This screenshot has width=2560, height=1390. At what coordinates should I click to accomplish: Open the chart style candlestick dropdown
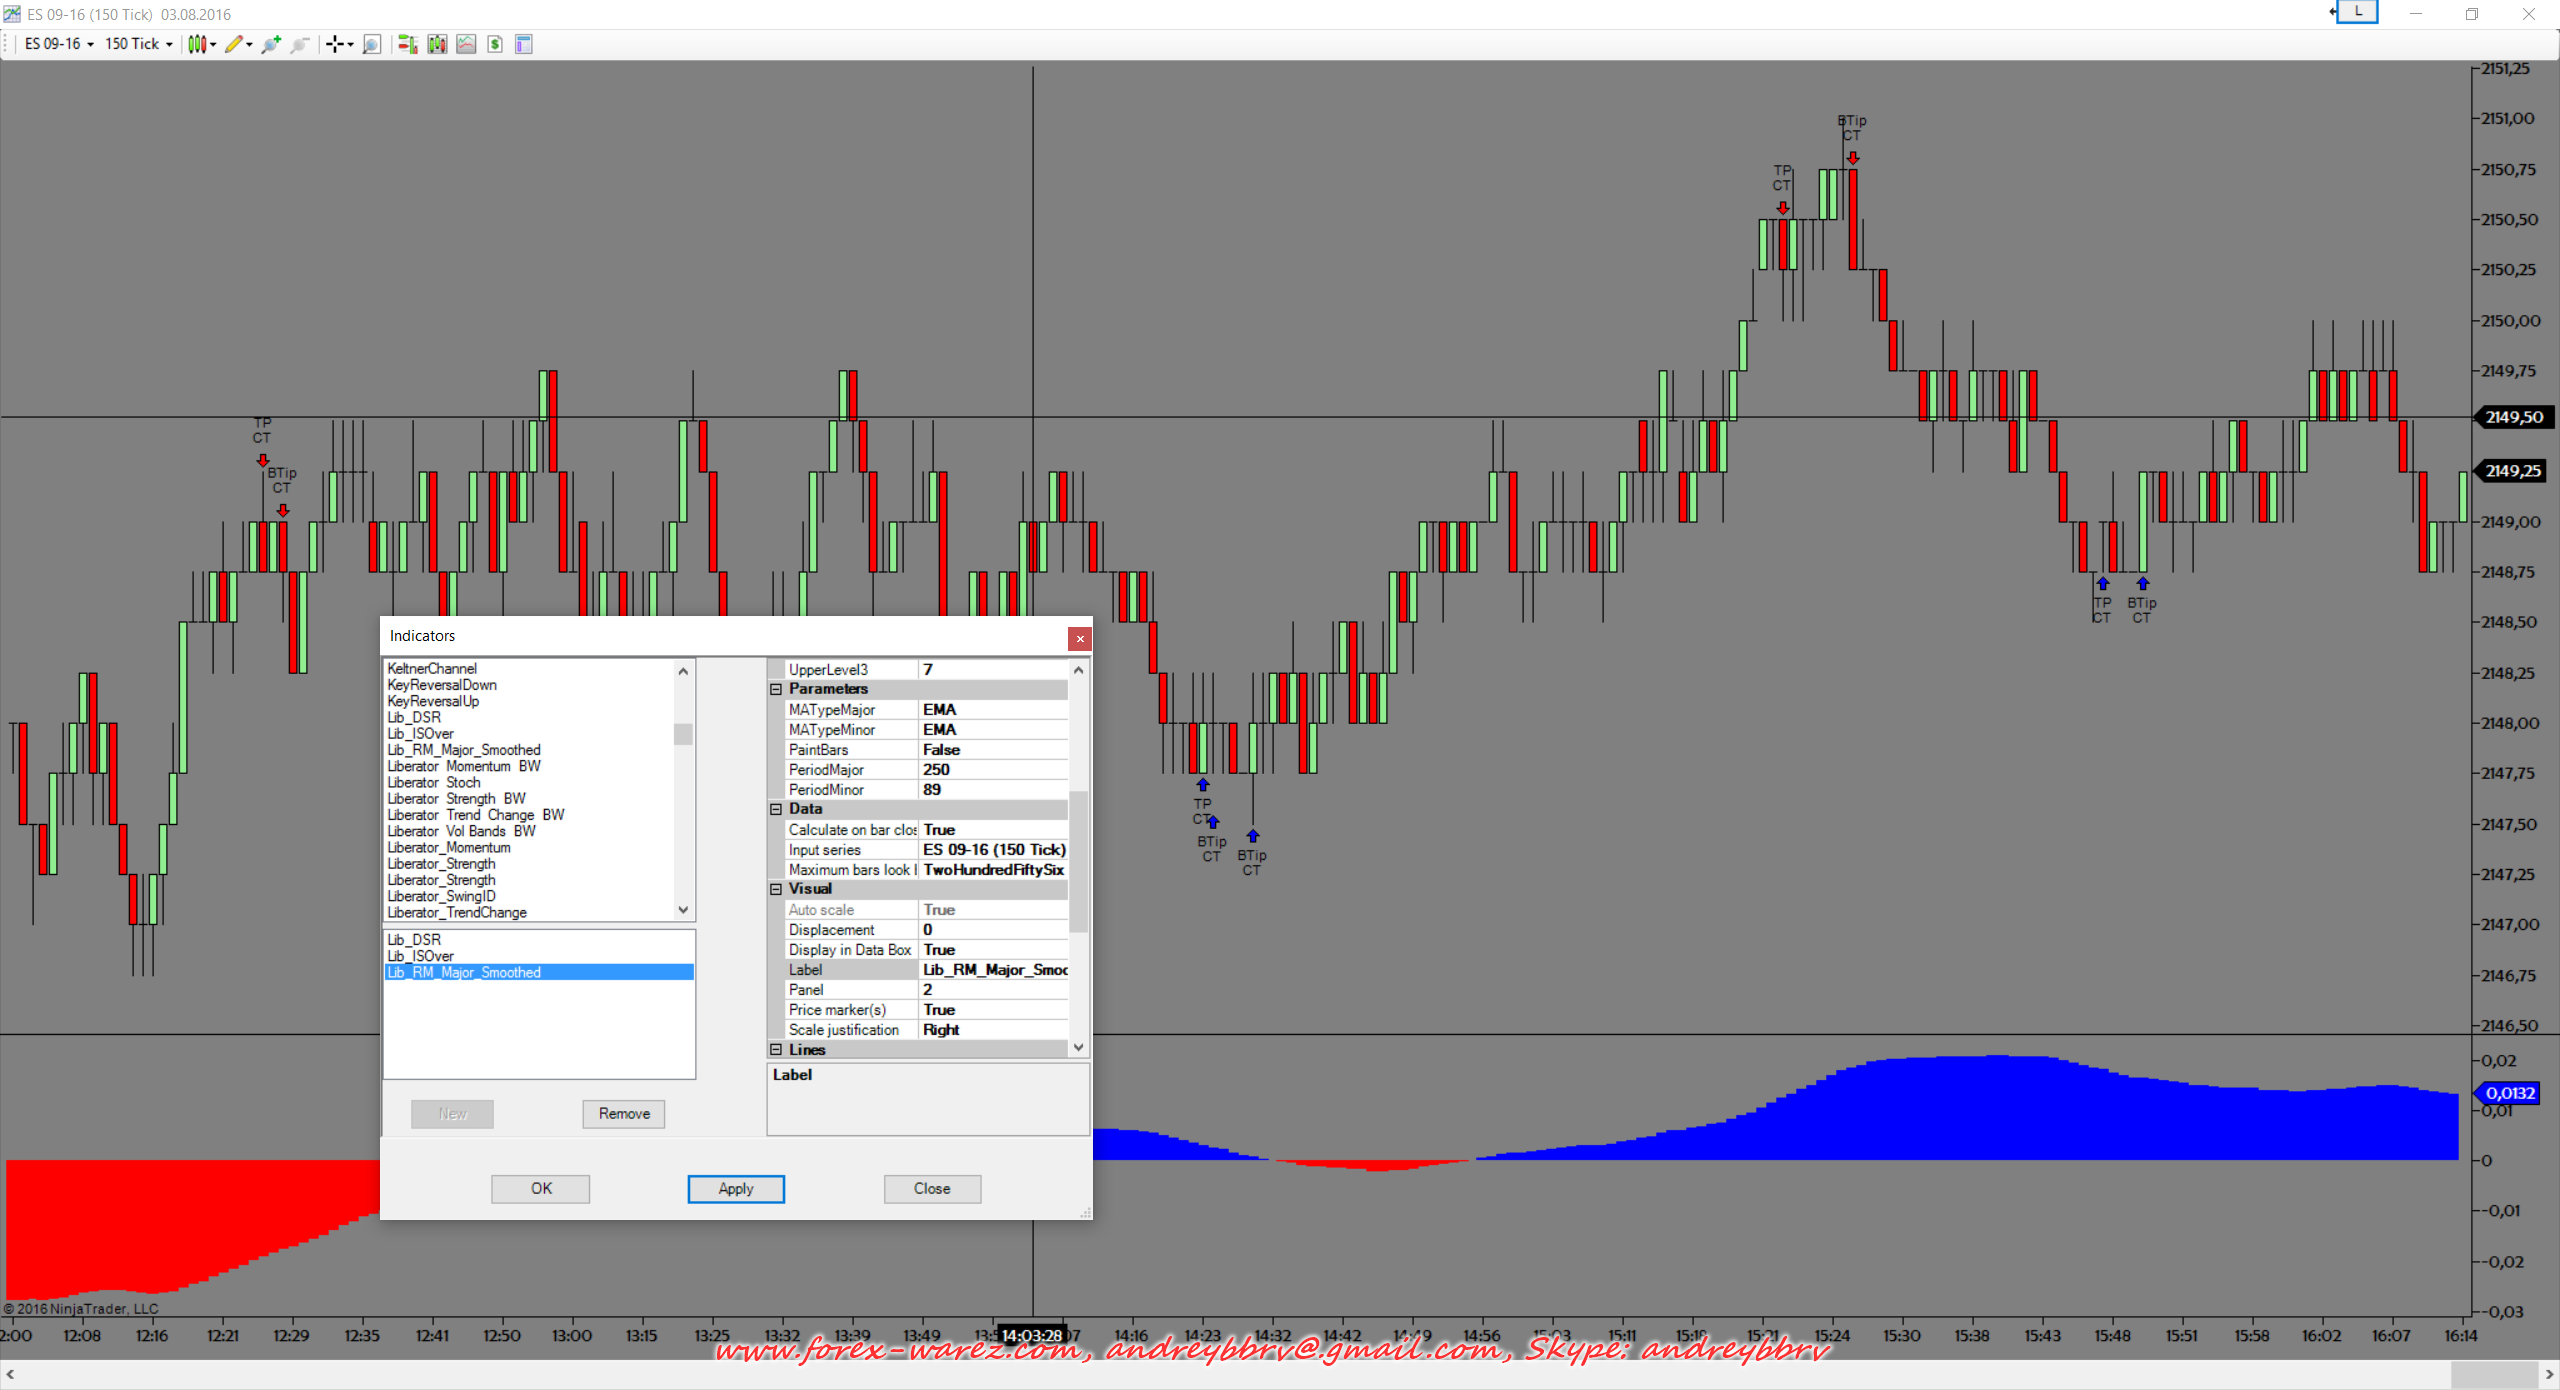tap(202, 44)
